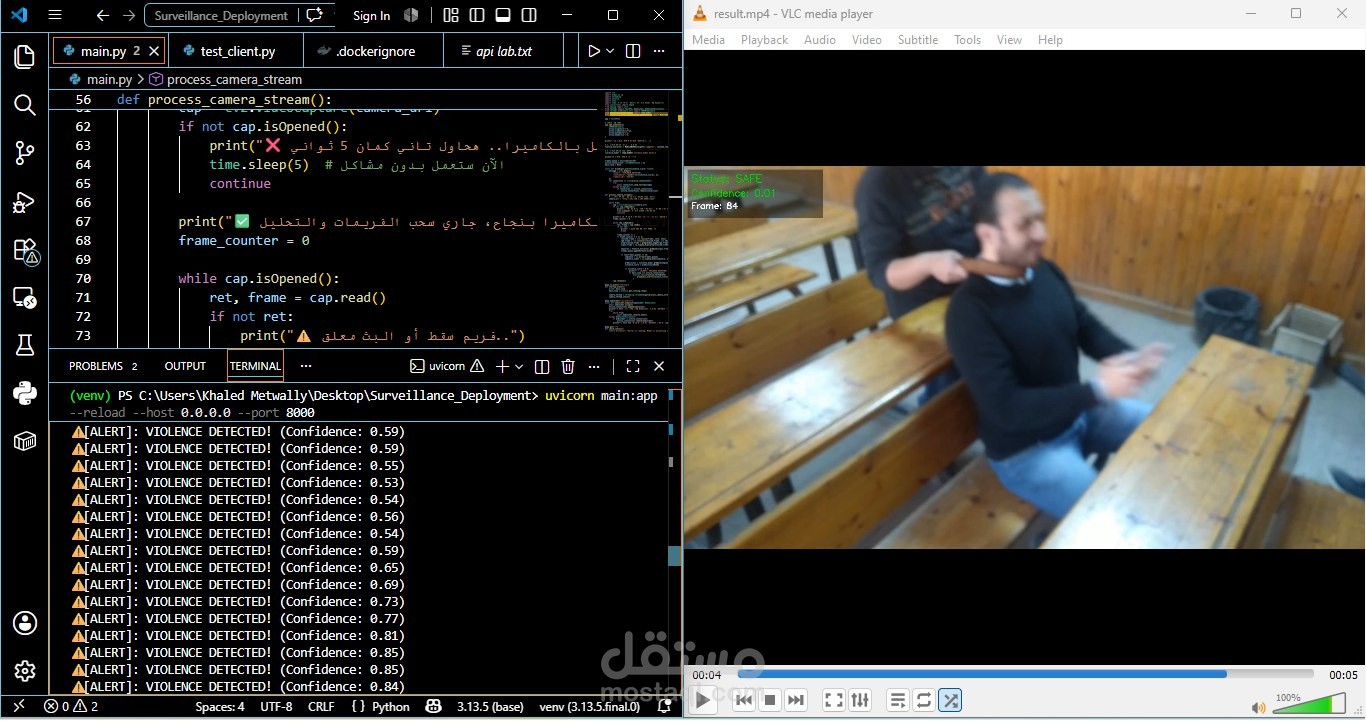
Task: Open the Containers cube view in activity bar
Action: 25,441
